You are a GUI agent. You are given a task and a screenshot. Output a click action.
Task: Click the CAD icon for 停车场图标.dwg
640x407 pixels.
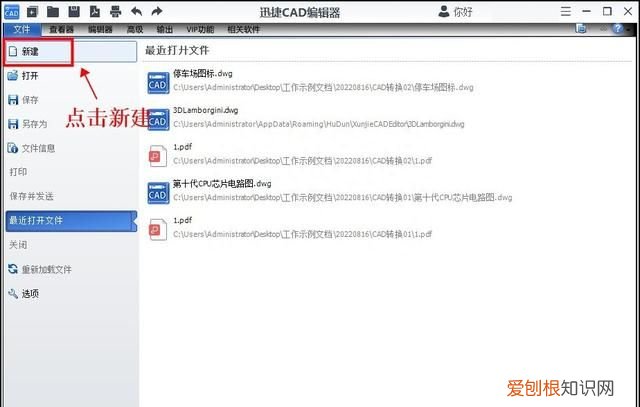(x=158, y=82)
